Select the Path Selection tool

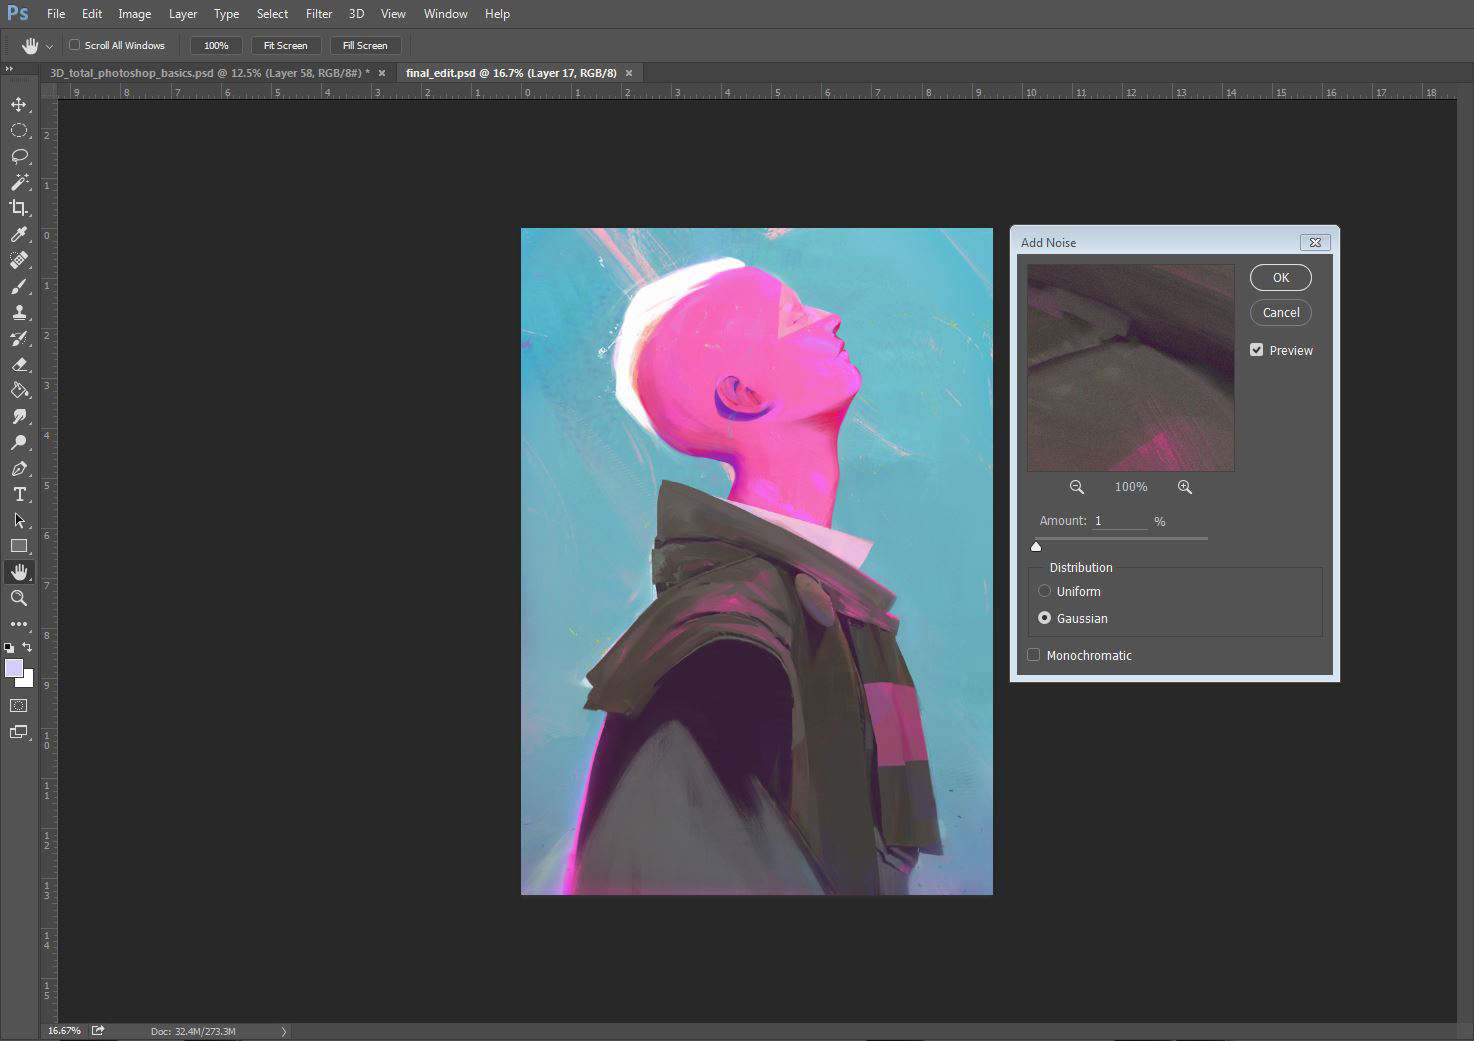tap(19, 520)
